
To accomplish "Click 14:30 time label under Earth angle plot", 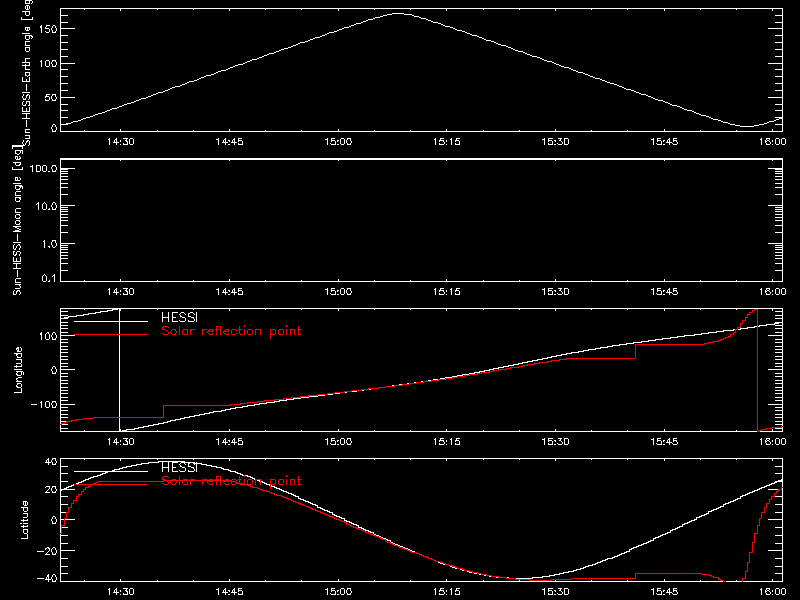I will (121, 141).
